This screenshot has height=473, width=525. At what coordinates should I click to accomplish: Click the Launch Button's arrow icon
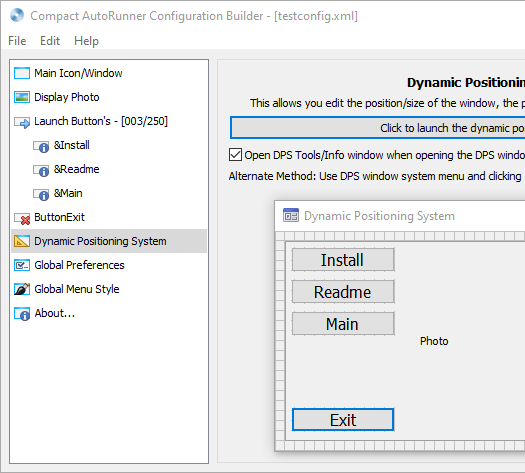22,122
